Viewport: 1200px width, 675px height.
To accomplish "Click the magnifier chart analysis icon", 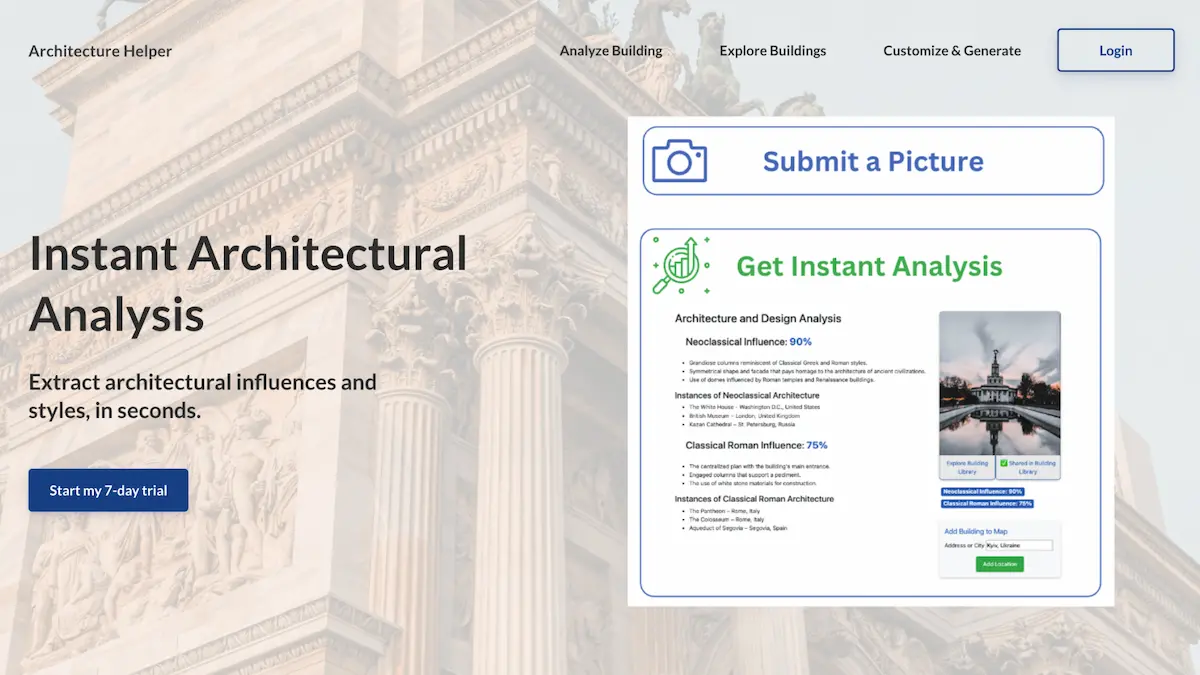I will click(681, 266).
